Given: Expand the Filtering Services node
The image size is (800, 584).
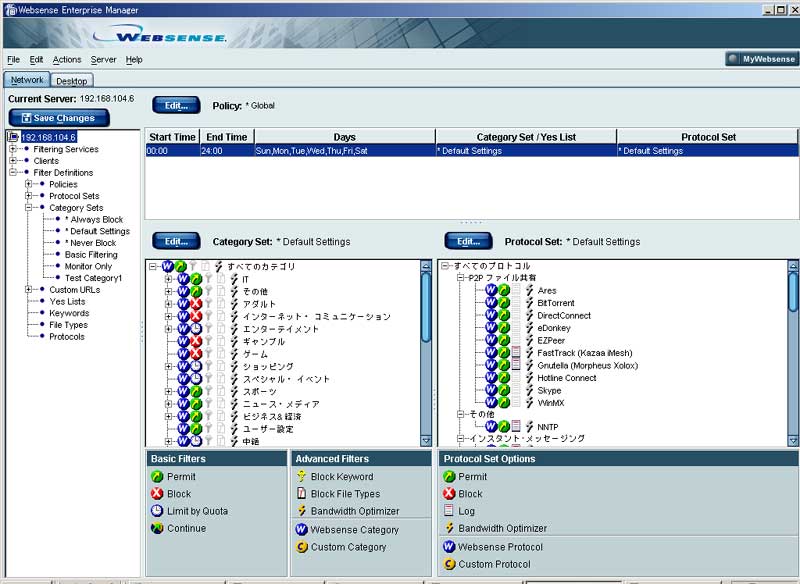Looking at the screenshot, I should tap(13, 149).
